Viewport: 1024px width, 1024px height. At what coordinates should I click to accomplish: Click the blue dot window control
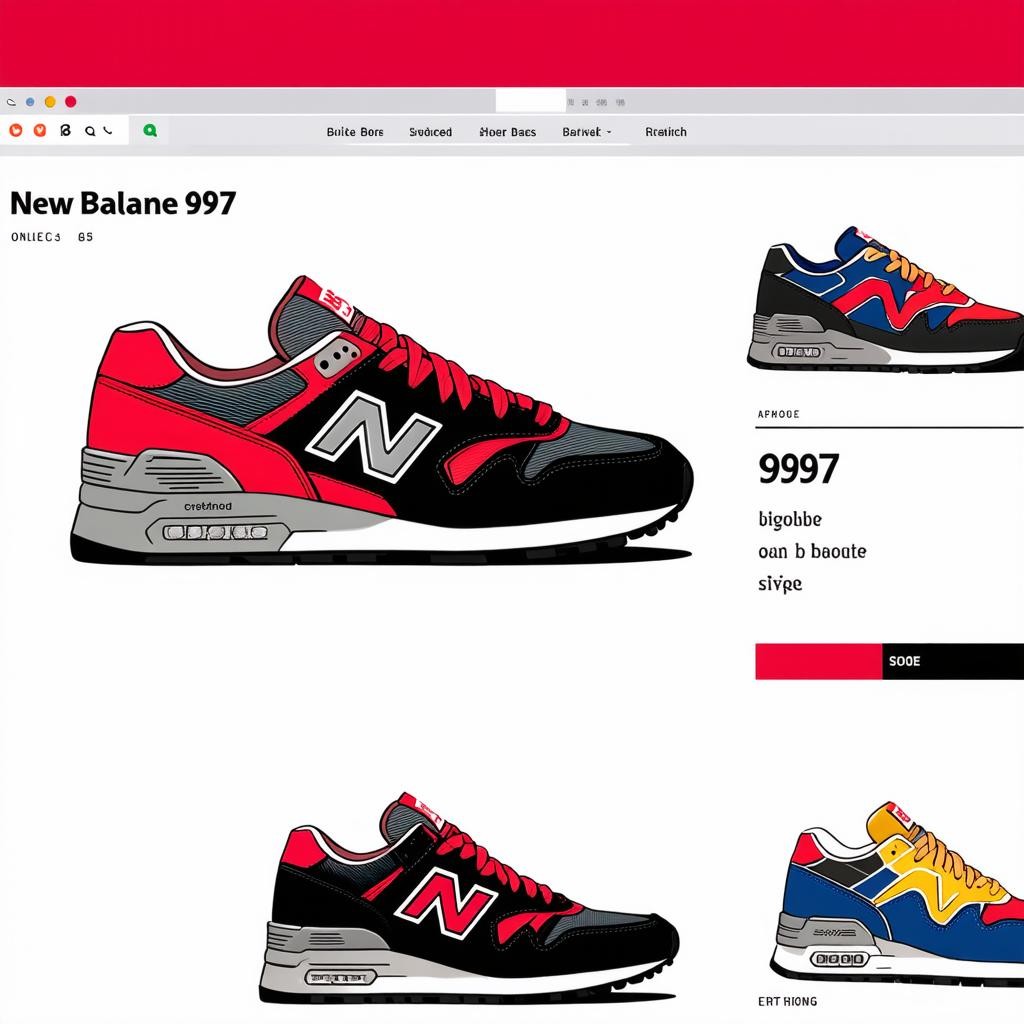click(x=30, y=101)
